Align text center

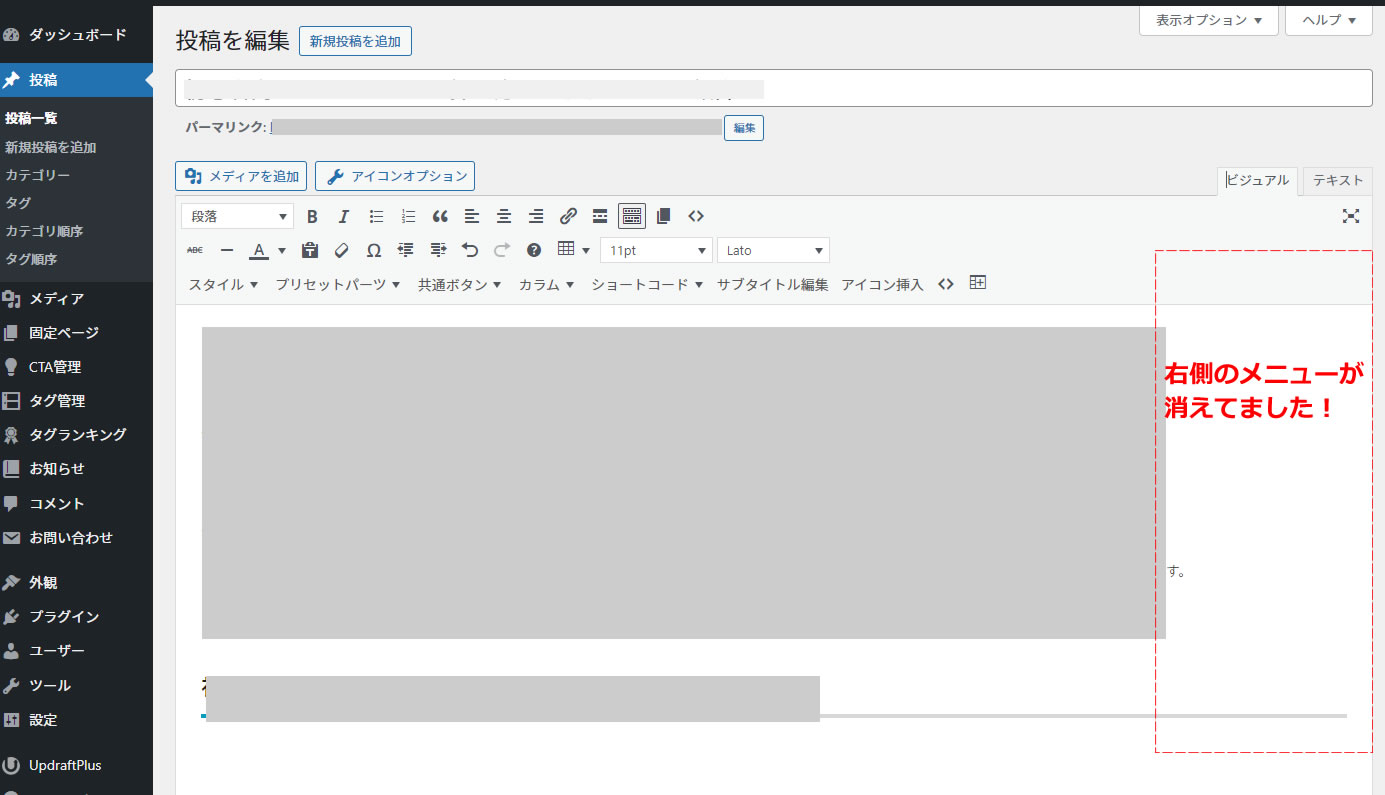[x=504, y=216]
